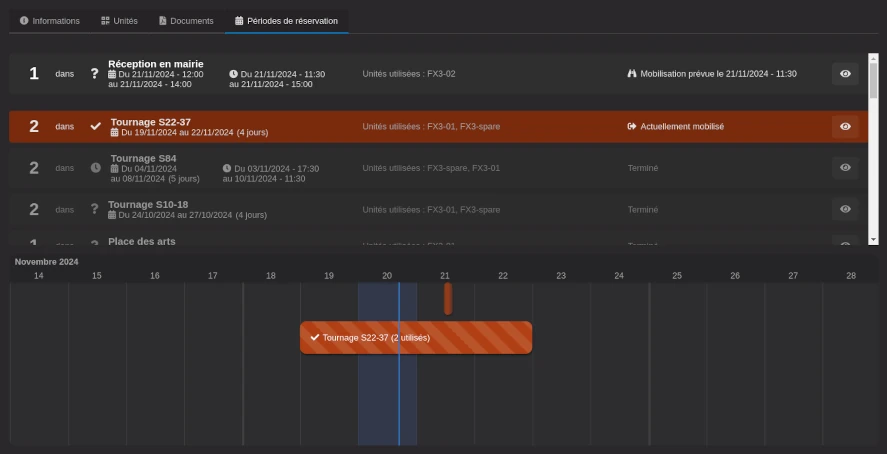
Task: Click the Tournage S22-37 bar in timeline
Action: [416, 338]
